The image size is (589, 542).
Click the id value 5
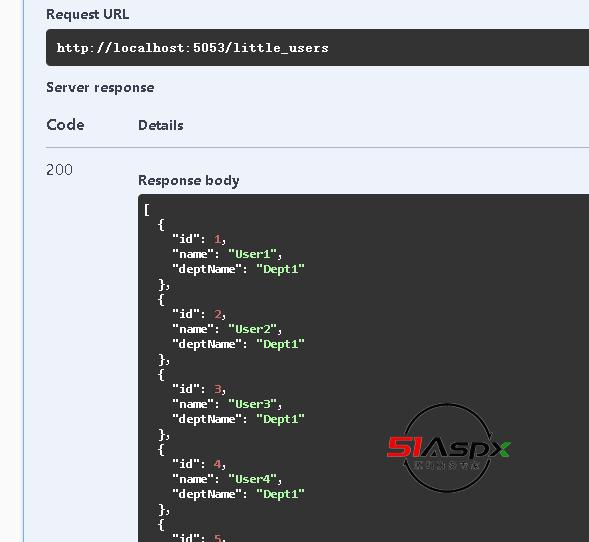pyautogui.click(x=217, y=537)
